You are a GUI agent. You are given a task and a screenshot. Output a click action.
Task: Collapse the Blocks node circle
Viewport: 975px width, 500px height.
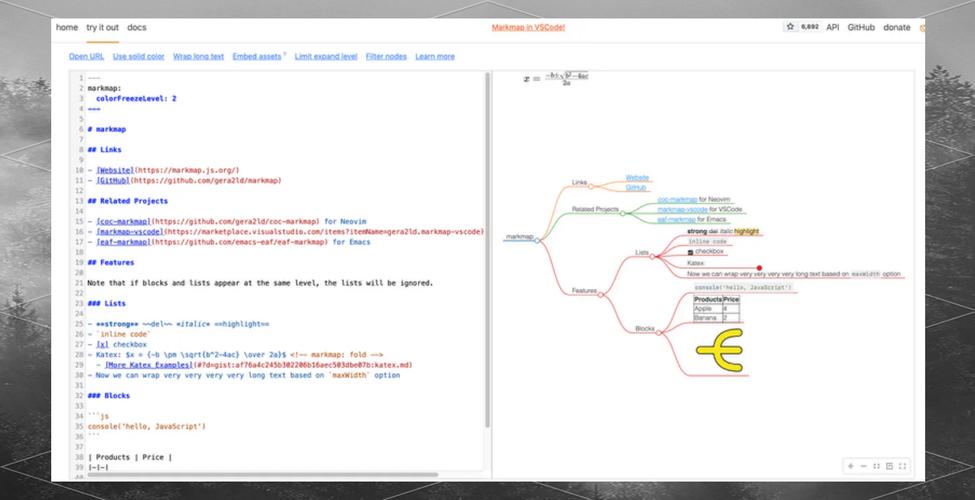pyautogui.click(x=658, y=333)
